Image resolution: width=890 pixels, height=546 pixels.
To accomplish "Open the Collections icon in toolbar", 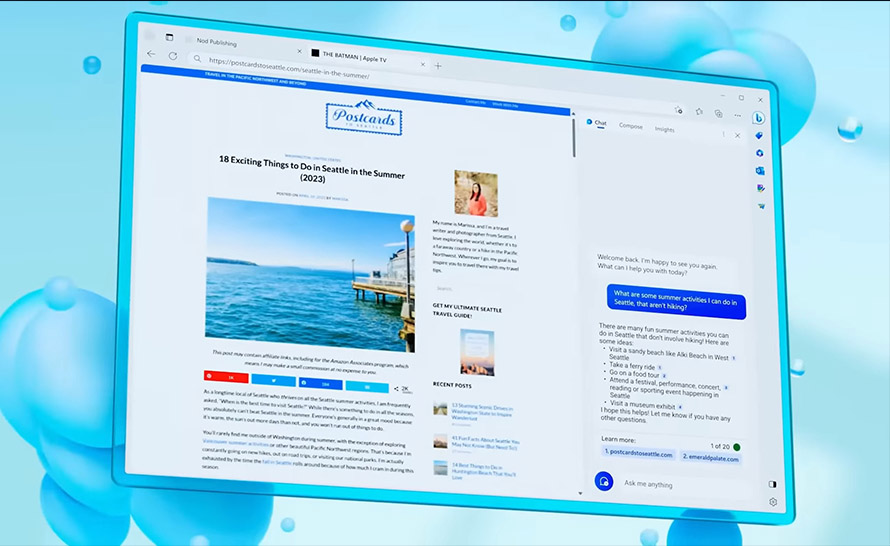I will coord(719,114).
